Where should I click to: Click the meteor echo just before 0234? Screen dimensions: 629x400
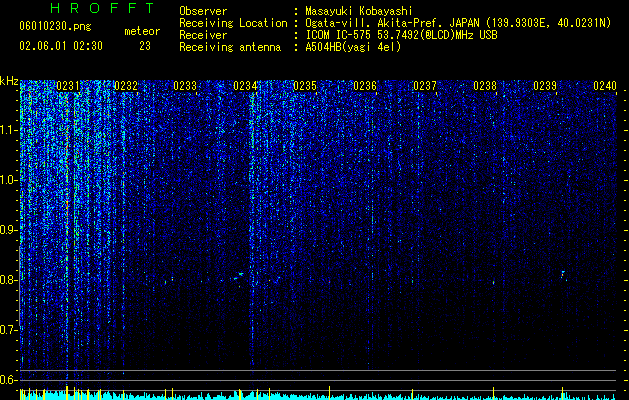click(x=239, y=276)
